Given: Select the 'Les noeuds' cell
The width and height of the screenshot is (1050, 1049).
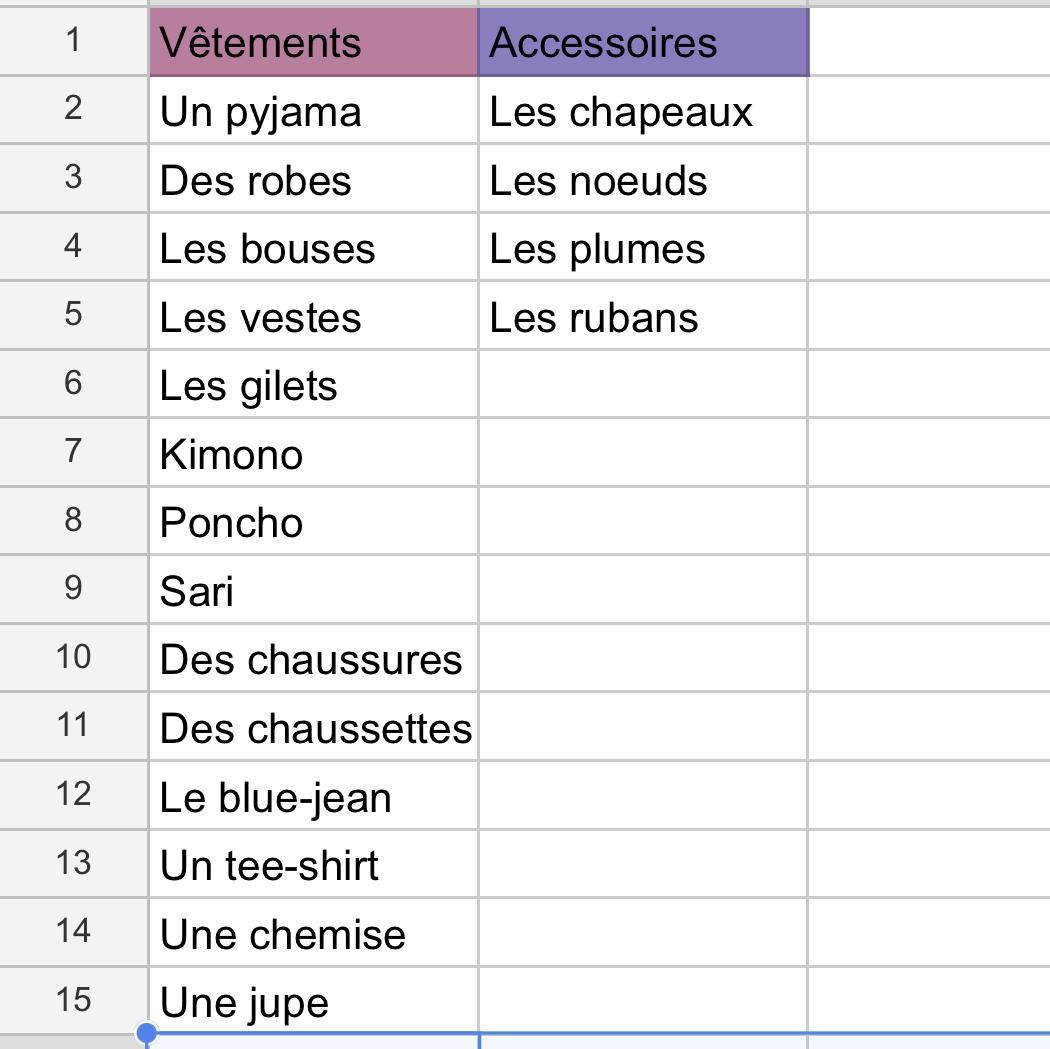Looking at the screenshot, I should (x=644, y=179).
